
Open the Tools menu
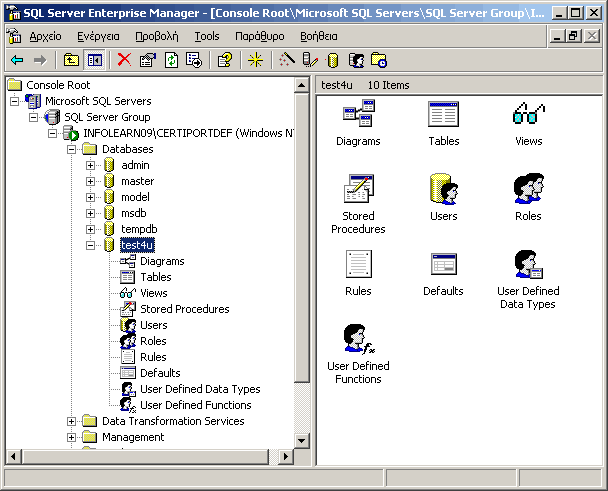[207, 36]
